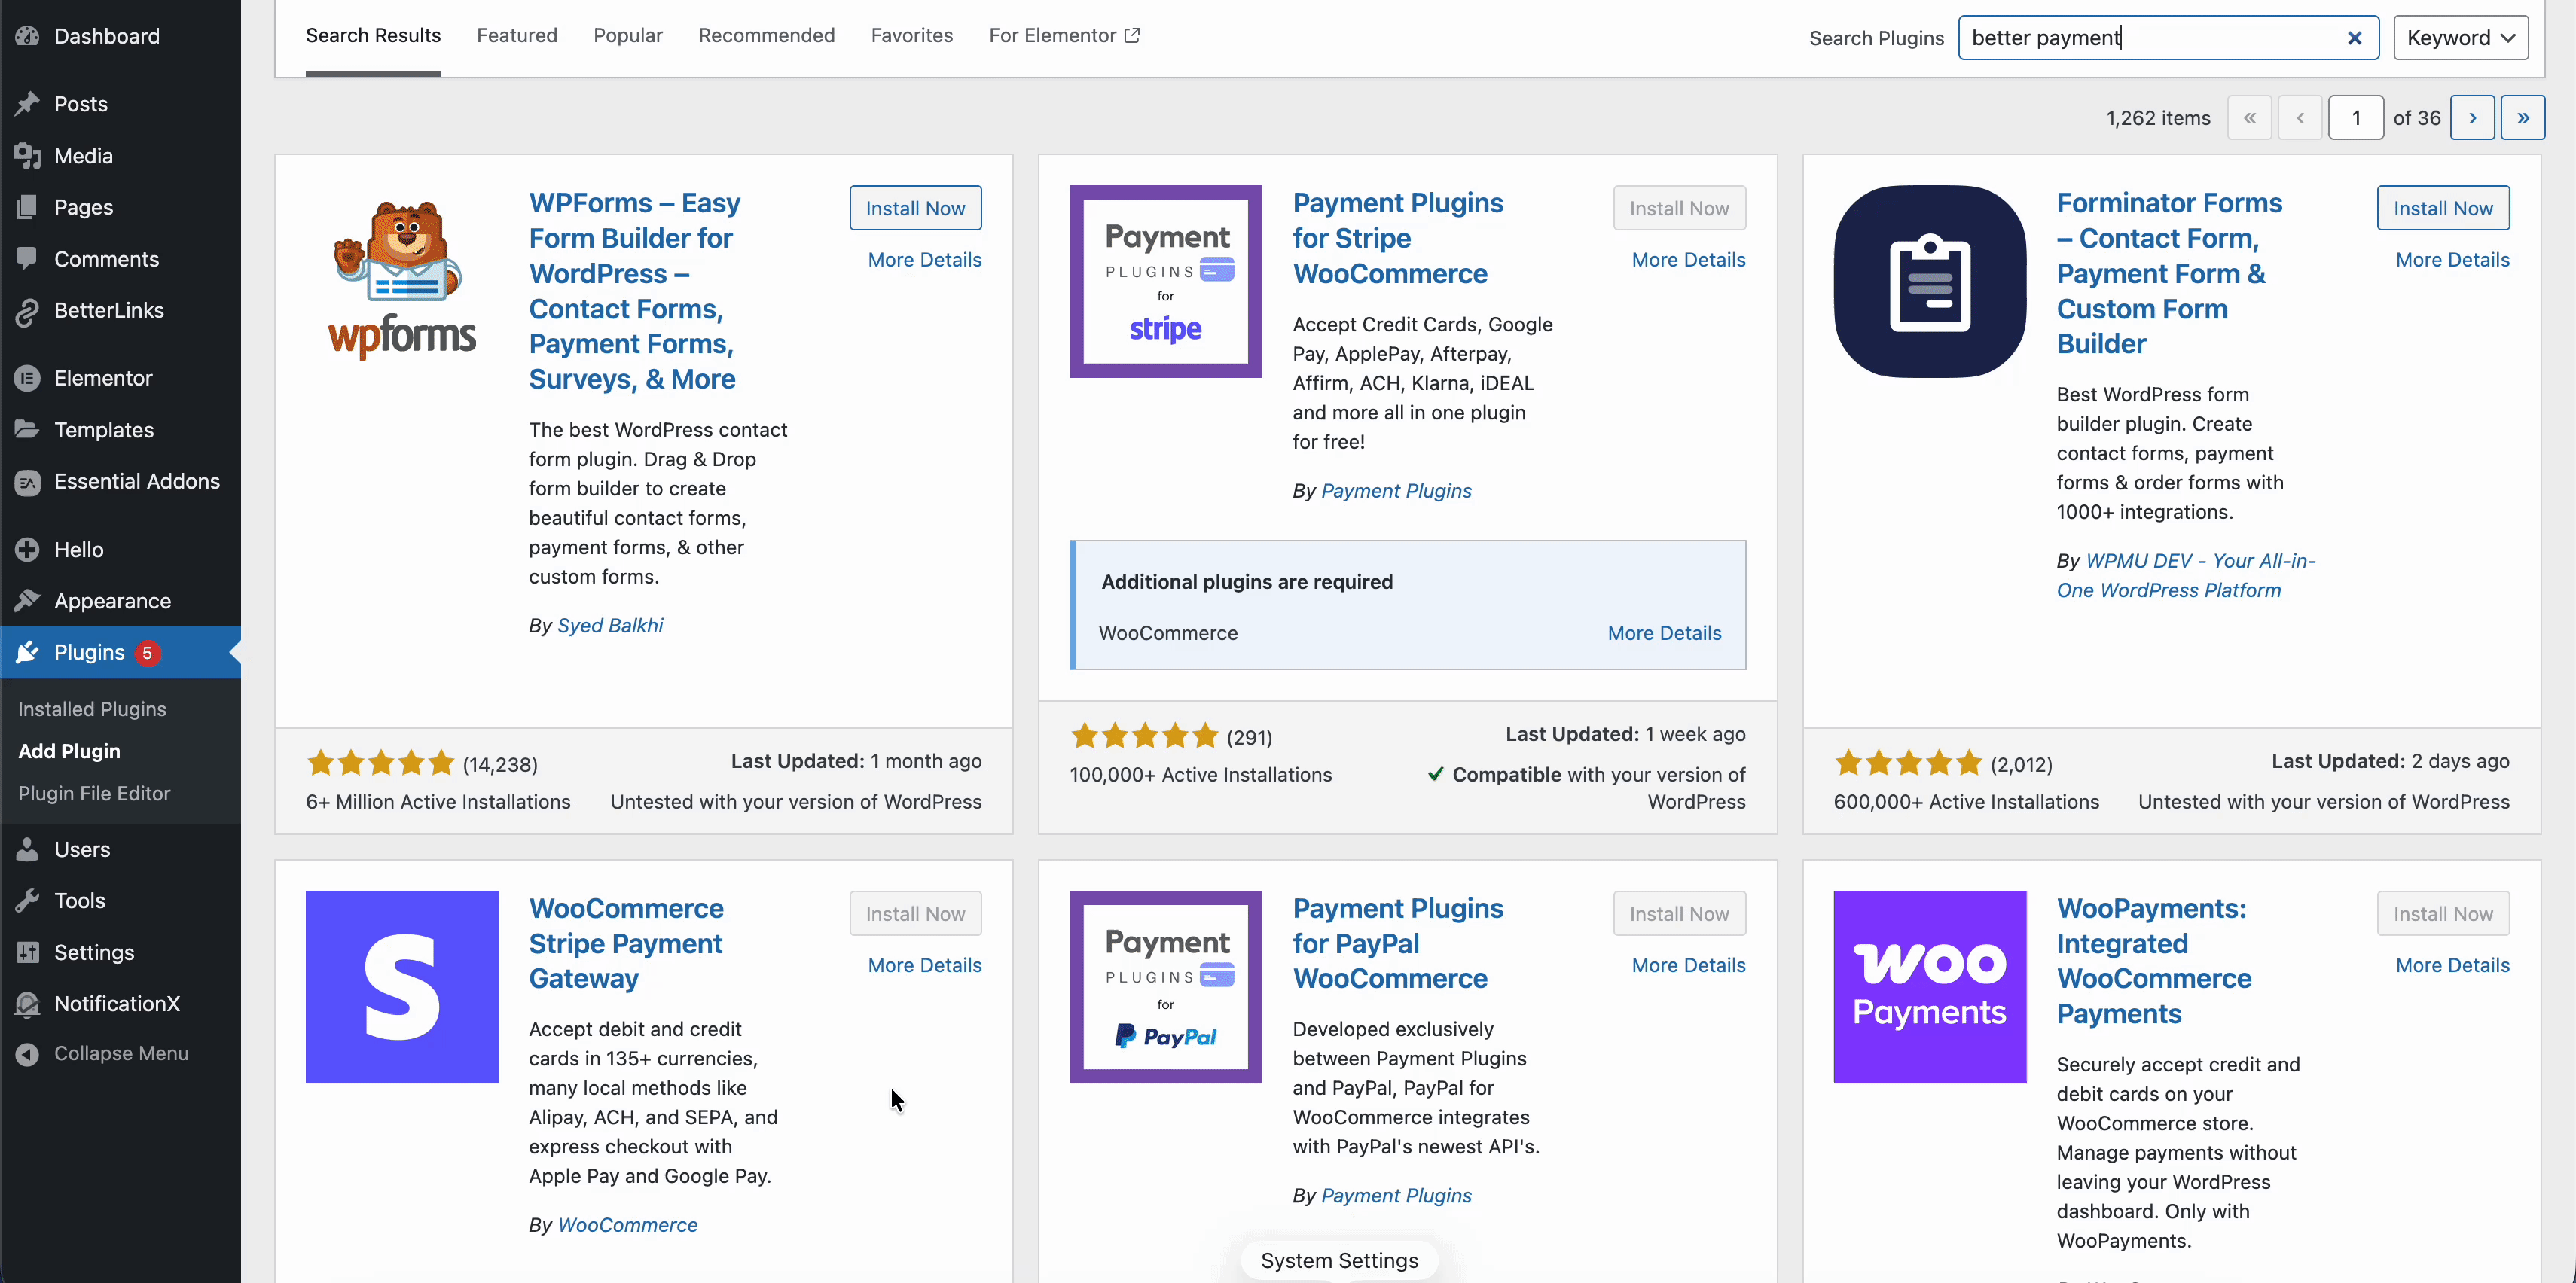This screenshot has width=2576, height=1283.
Task: Open the Popular plugins tab
Action: [x=628, y=35]
